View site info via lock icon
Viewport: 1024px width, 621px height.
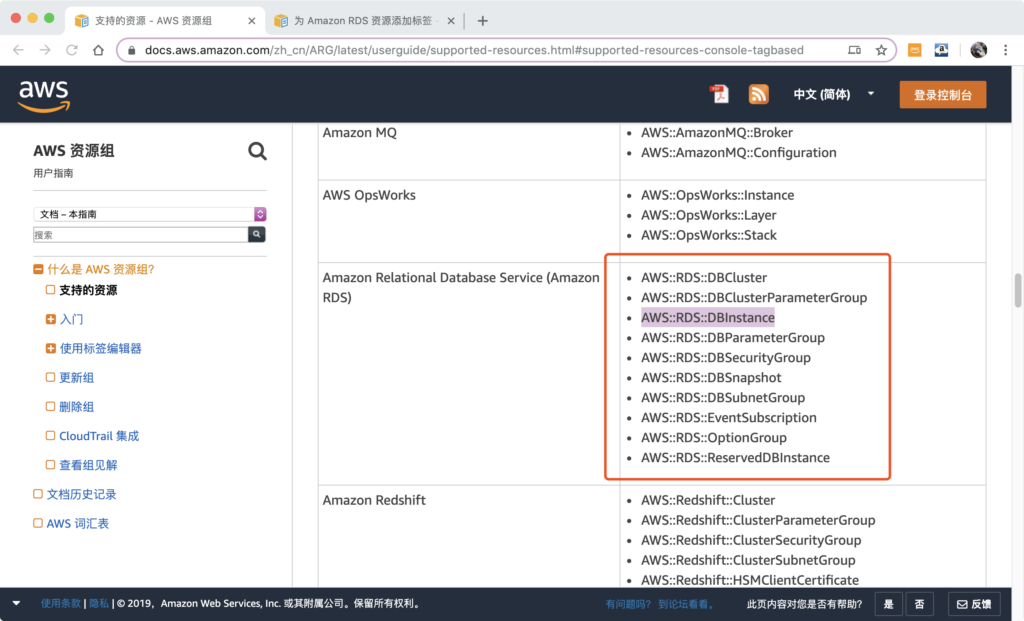(131, 50)
